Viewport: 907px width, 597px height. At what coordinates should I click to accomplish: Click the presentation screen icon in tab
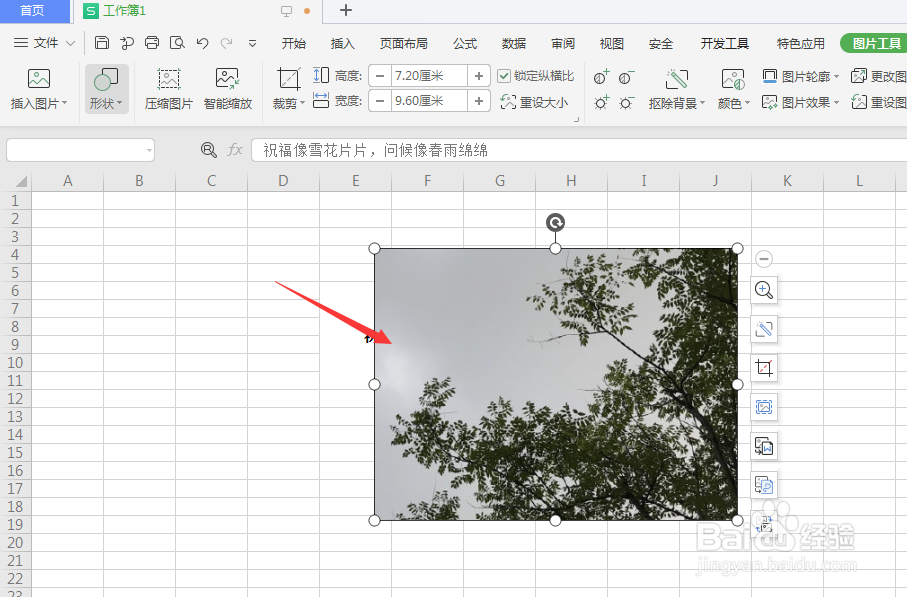click(286, 11)
